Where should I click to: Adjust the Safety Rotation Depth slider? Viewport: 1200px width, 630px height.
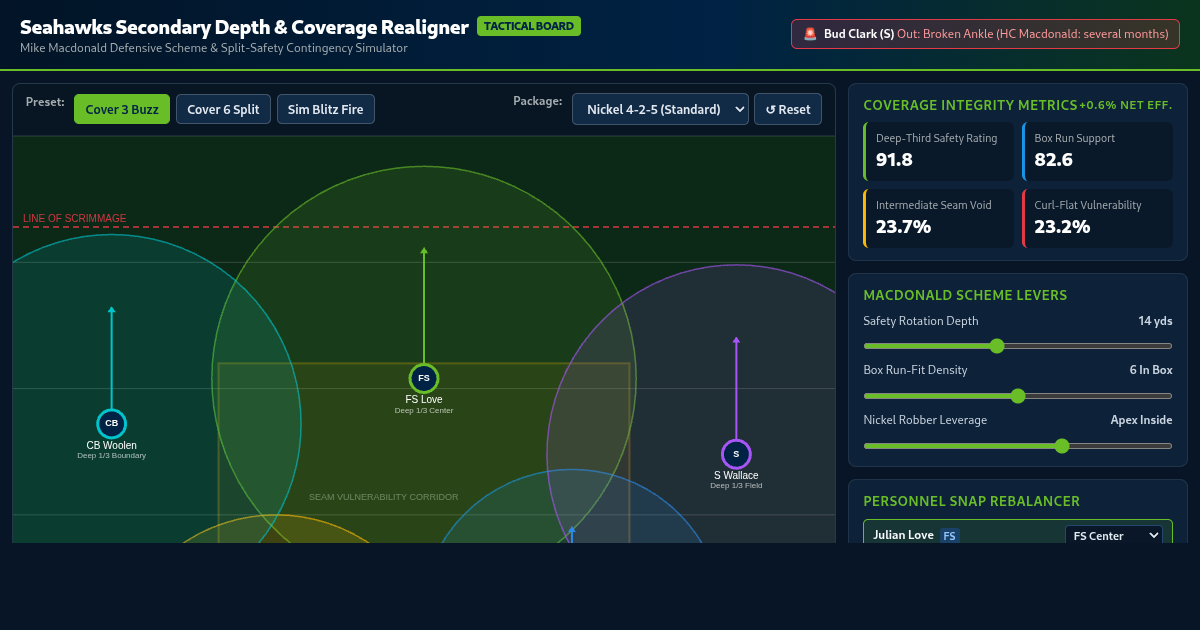pyautogui.click(x=1018, y=346)
